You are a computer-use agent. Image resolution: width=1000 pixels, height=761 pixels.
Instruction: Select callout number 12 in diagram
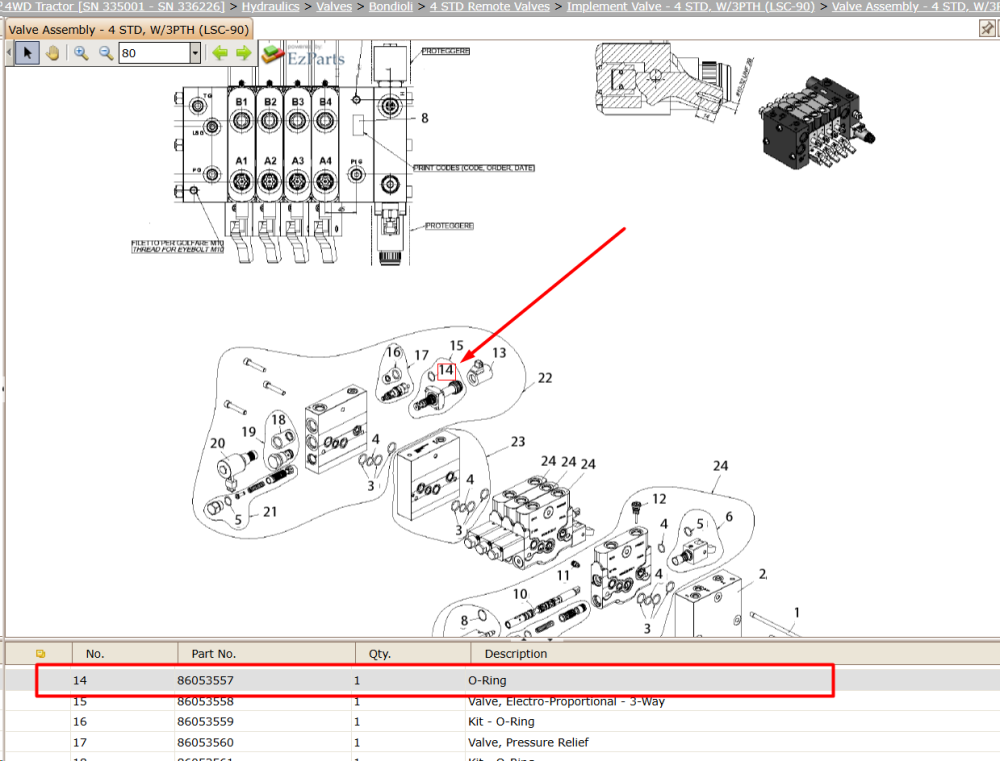[659, 499]
